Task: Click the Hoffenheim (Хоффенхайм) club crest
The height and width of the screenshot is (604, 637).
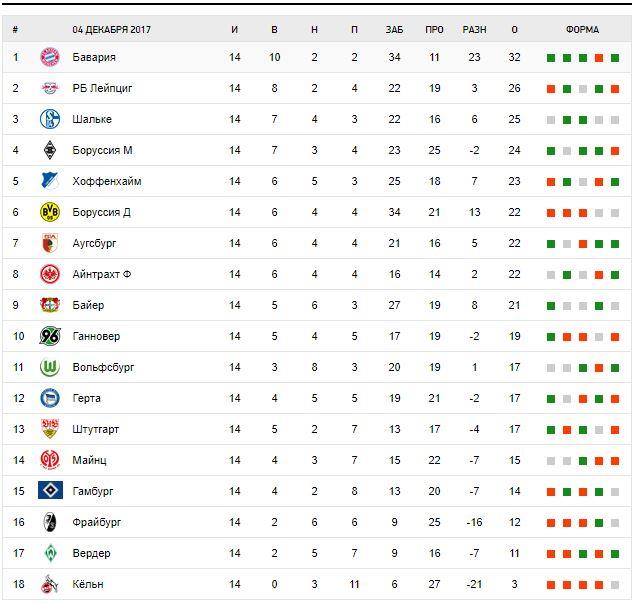Action: coord(50,181)
